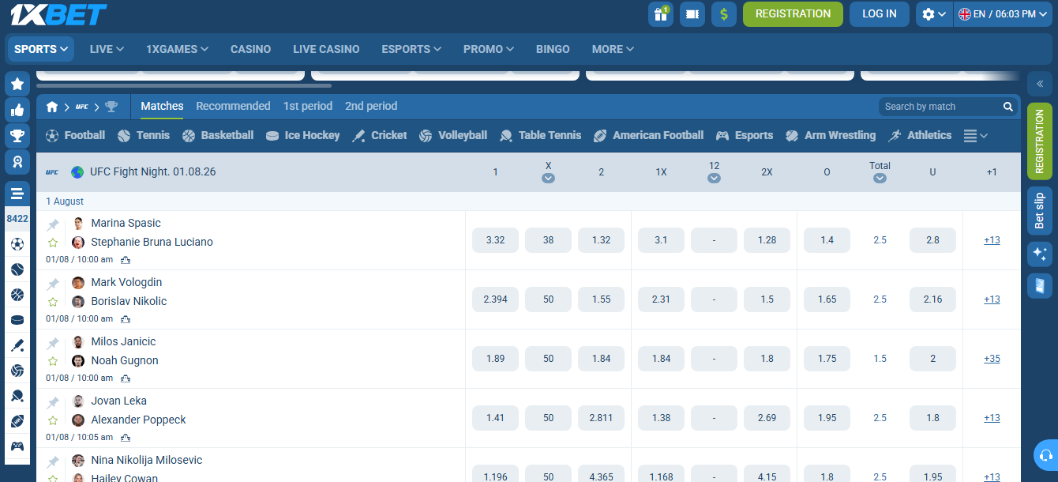Bet on Marina Spasic at odds 3.32

(495, 240)
